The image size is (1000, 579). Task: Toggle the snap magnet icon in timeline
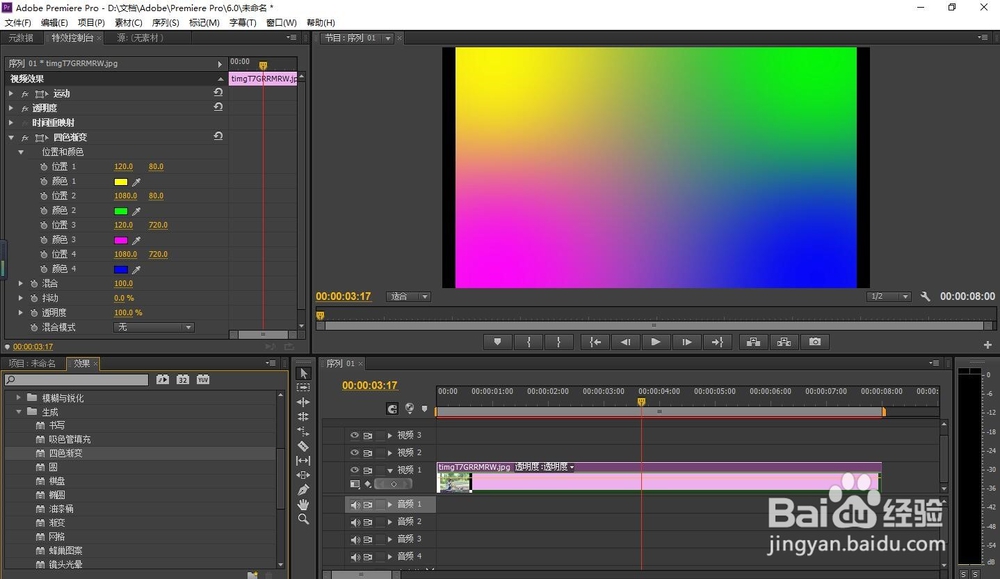click(392, 409)
